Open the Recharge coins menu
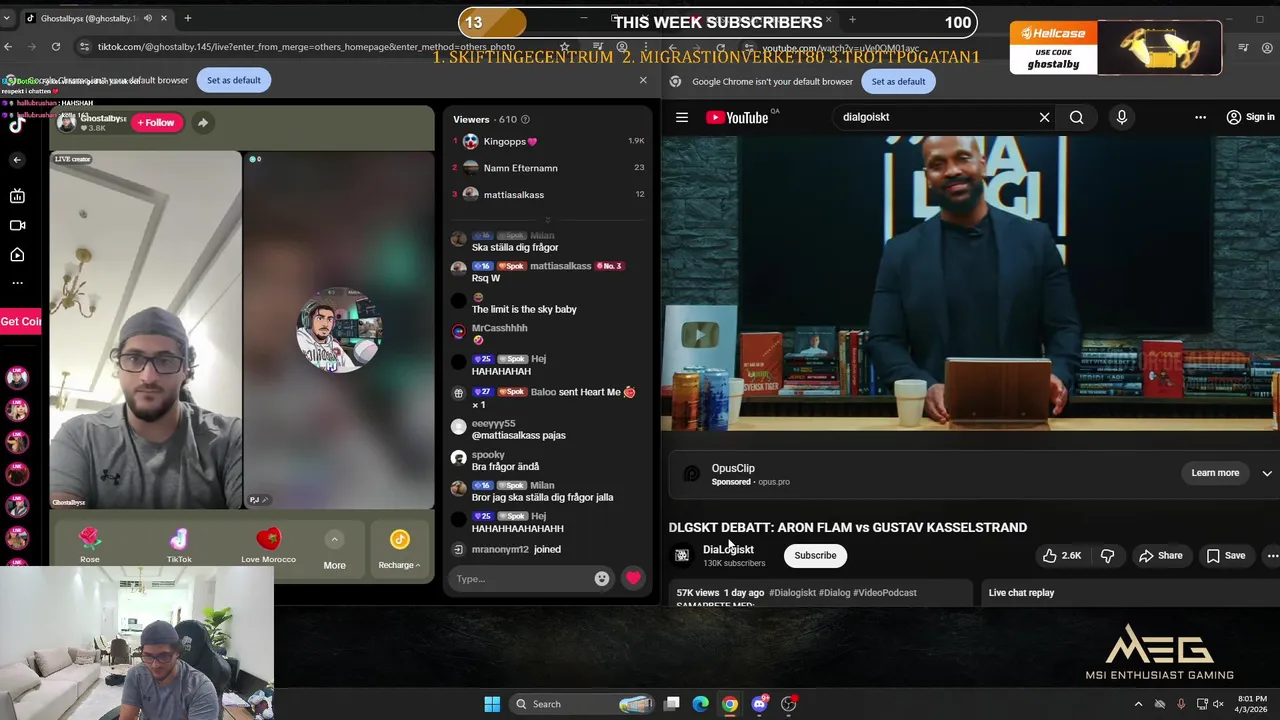Viewport: 1280px width, 720px height. click(x=399, y=549)
